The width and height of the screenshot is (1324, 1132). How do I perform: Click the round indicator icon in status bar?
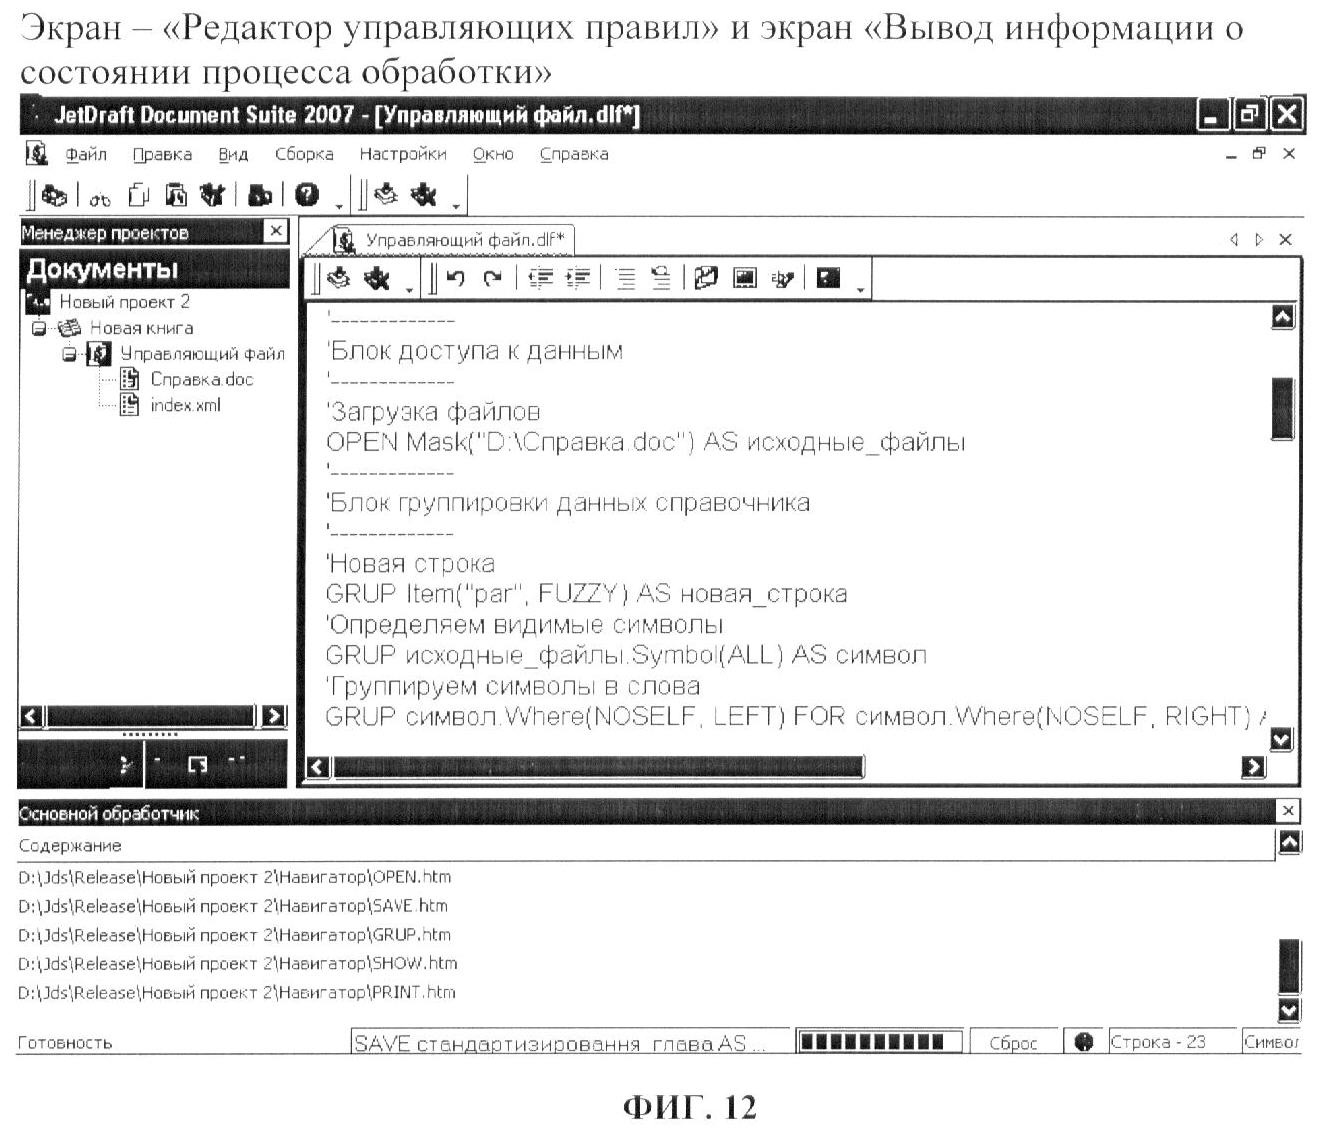click(1084, 1042)
